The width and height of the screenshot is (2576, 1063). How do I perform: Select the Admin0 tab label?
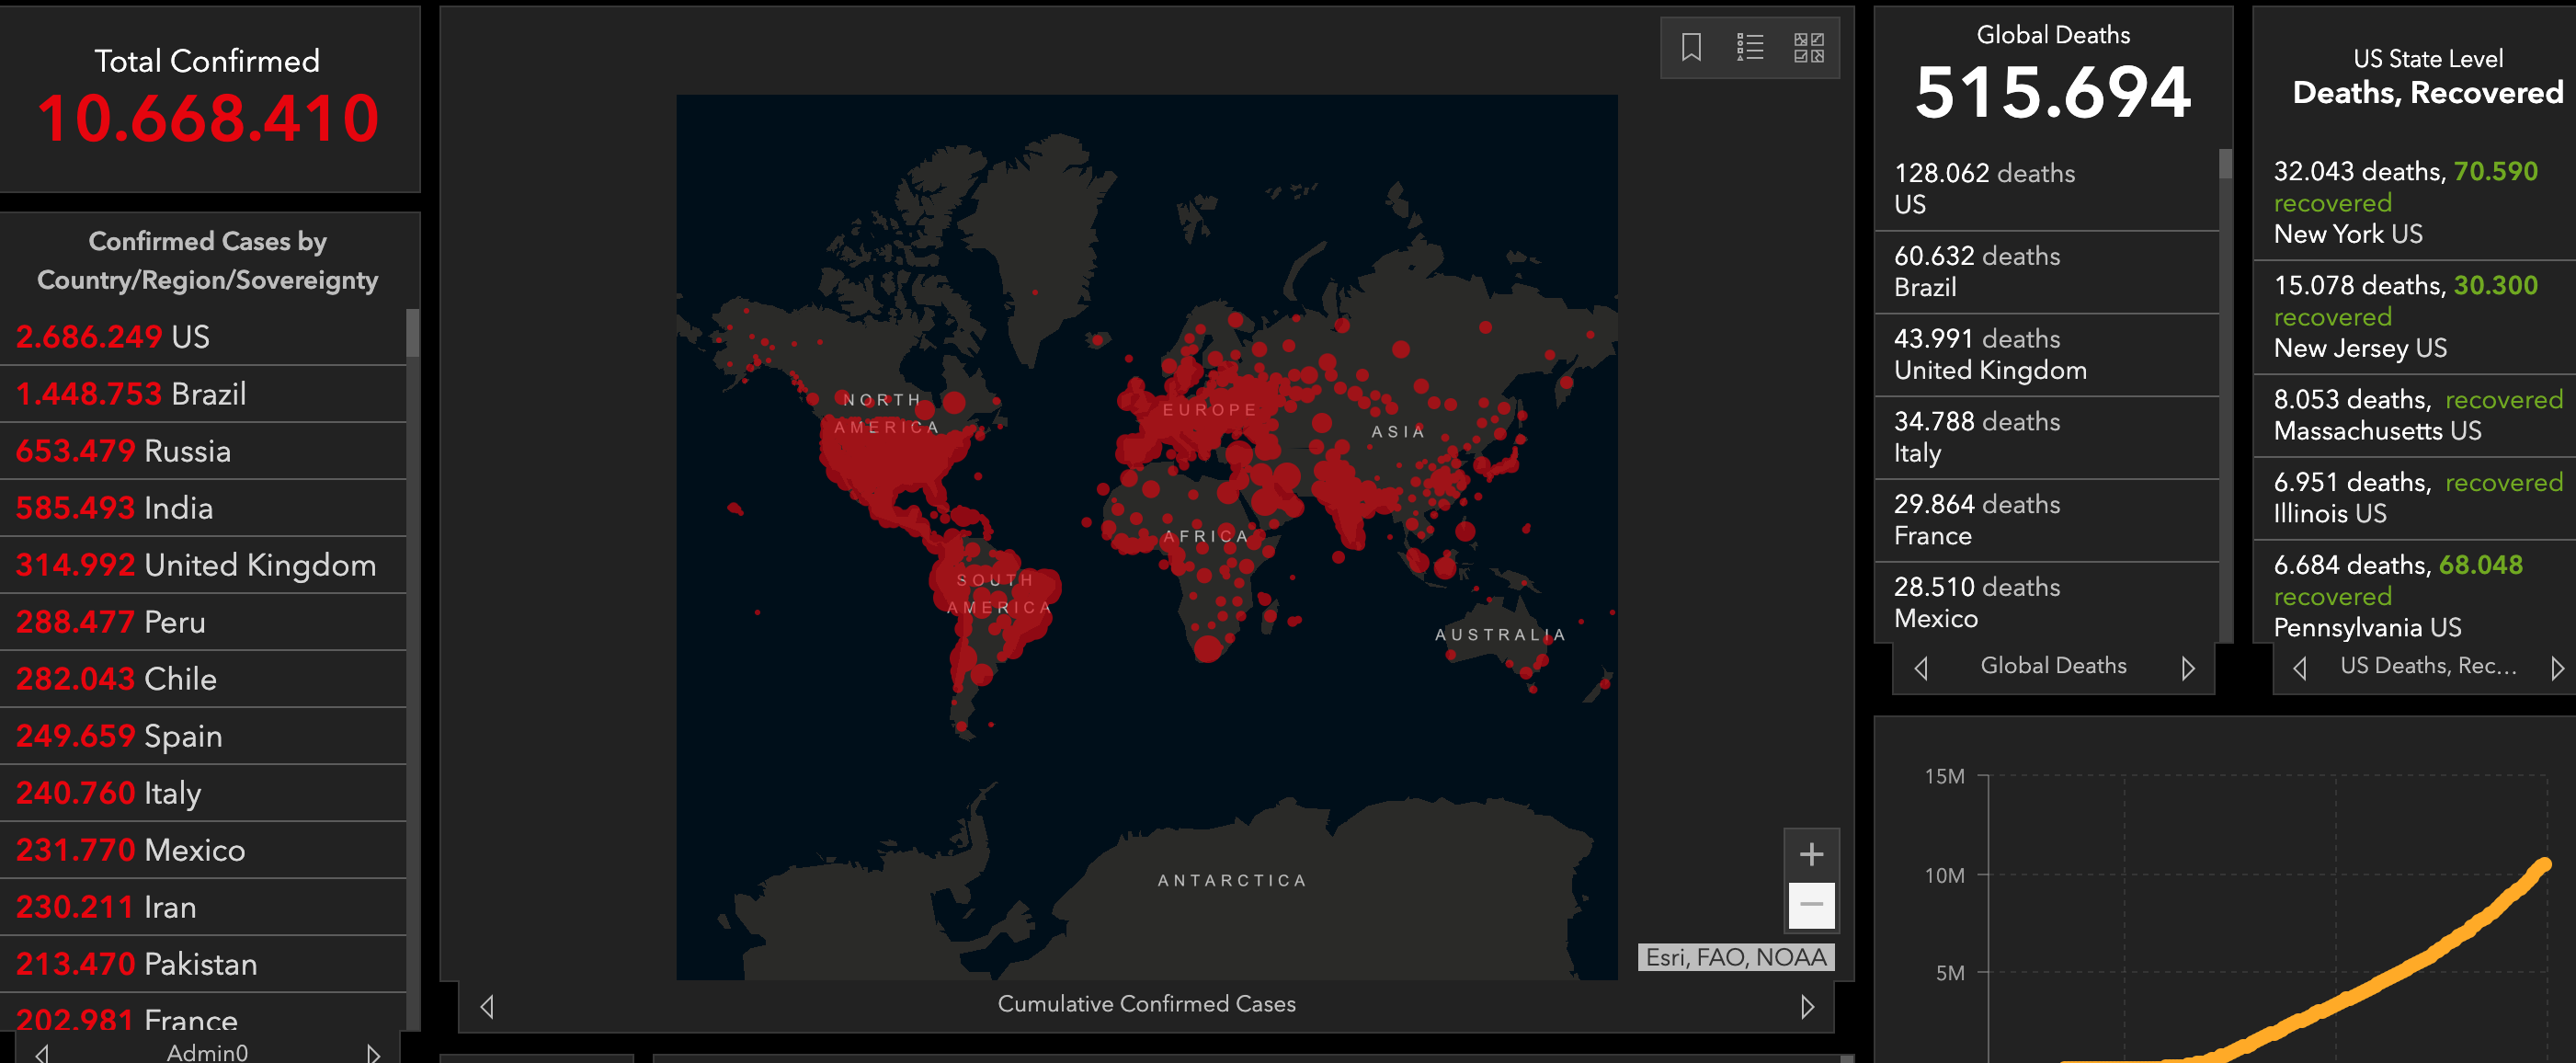coord(207,1052)
